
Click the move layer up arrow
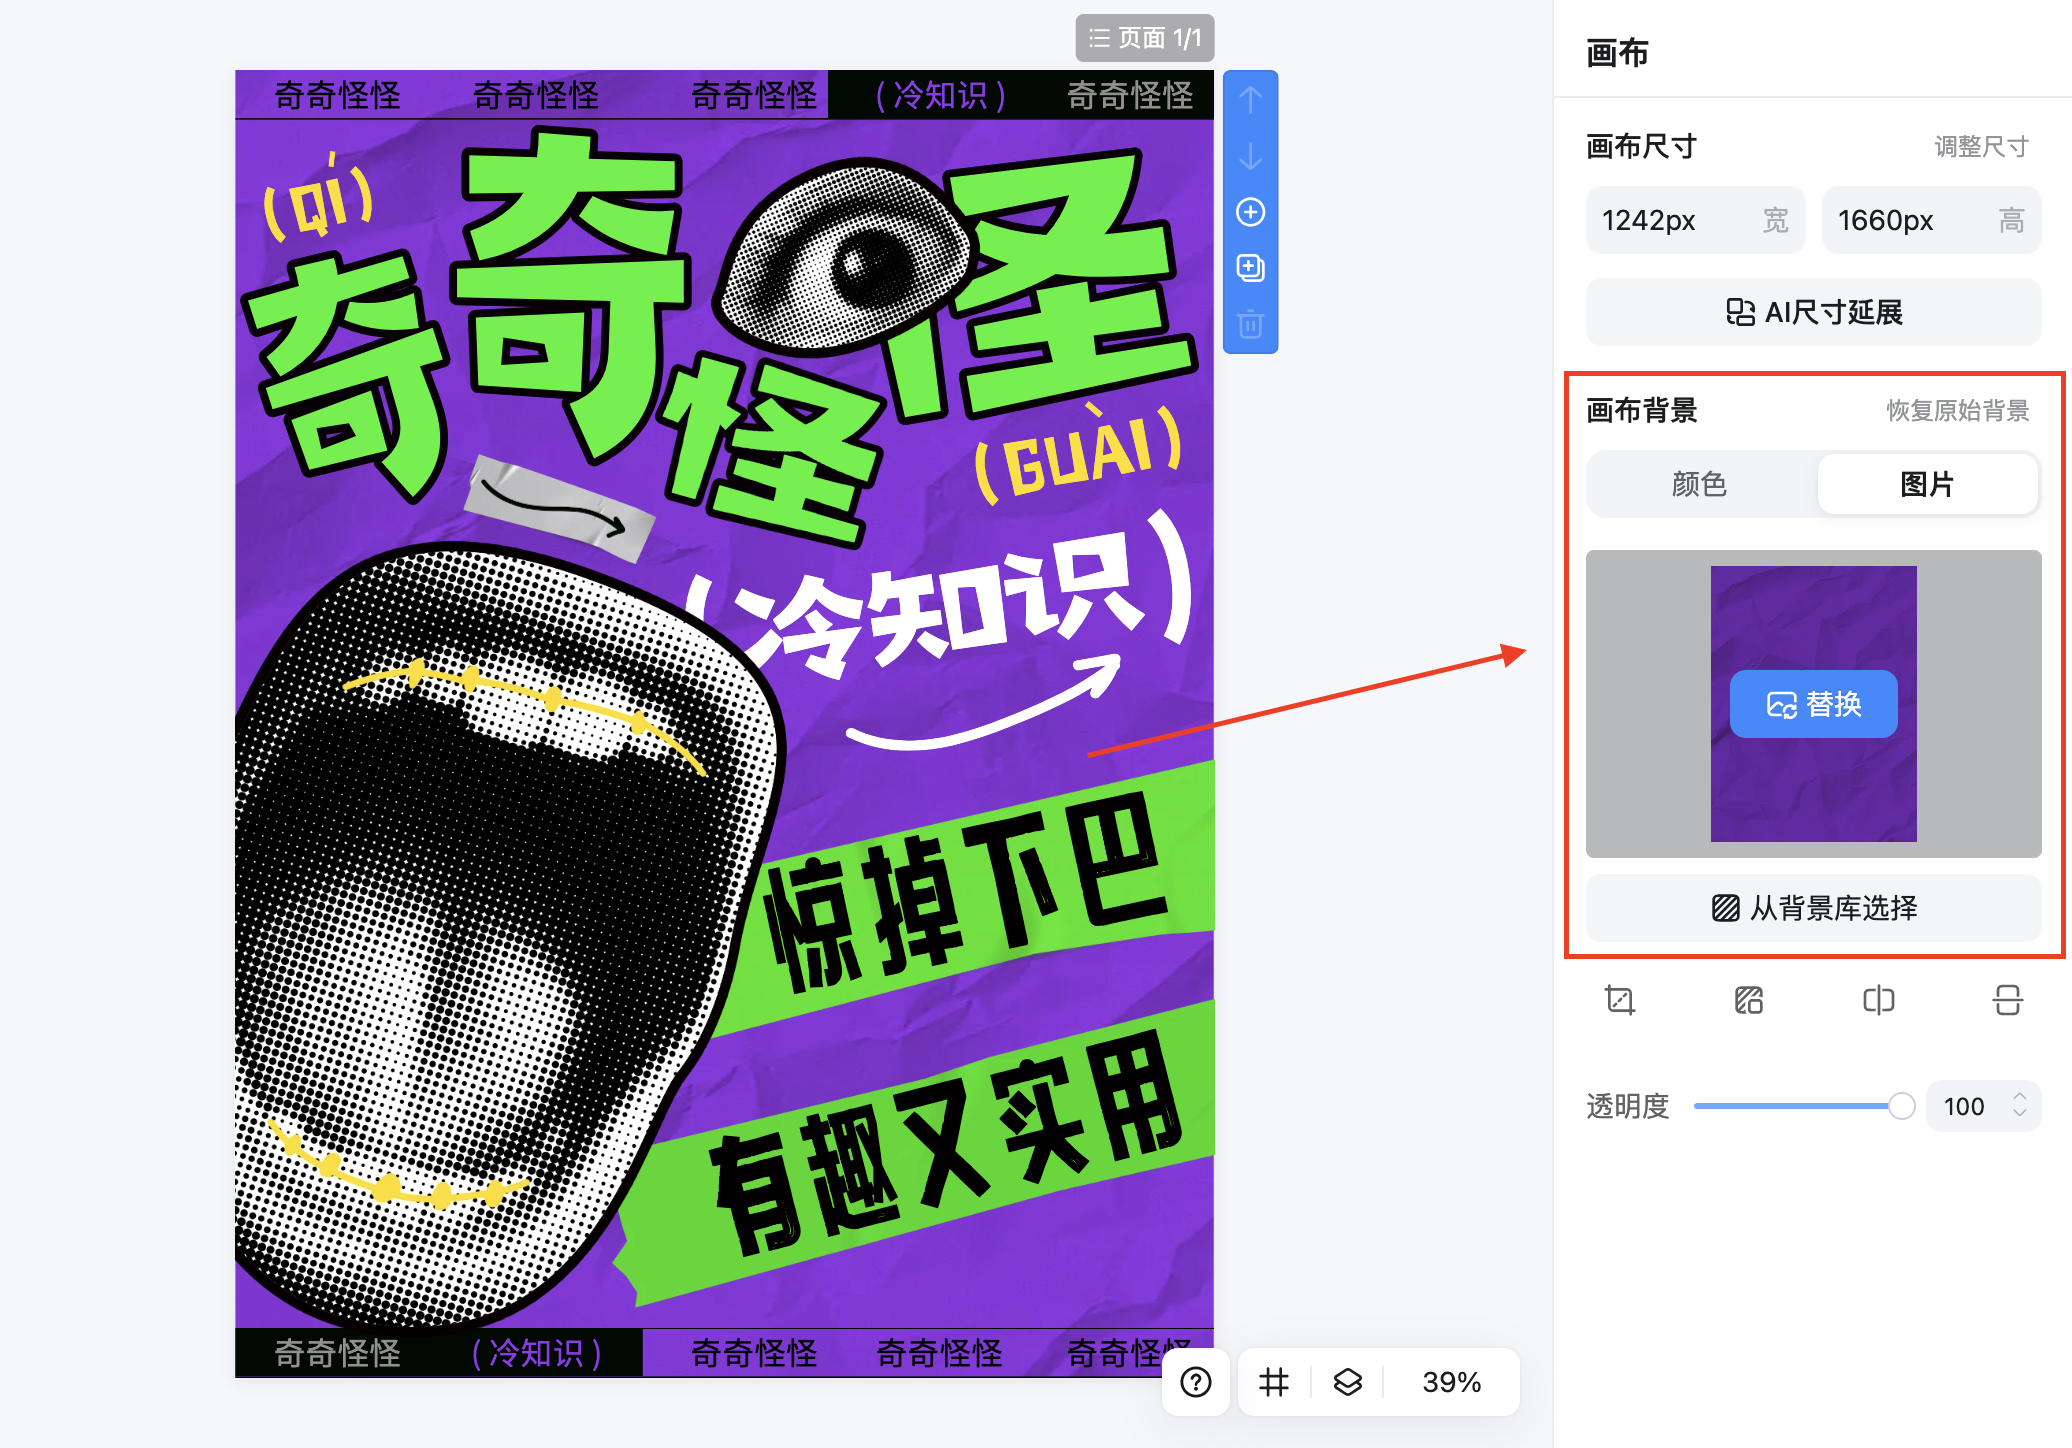(1250, 100)
